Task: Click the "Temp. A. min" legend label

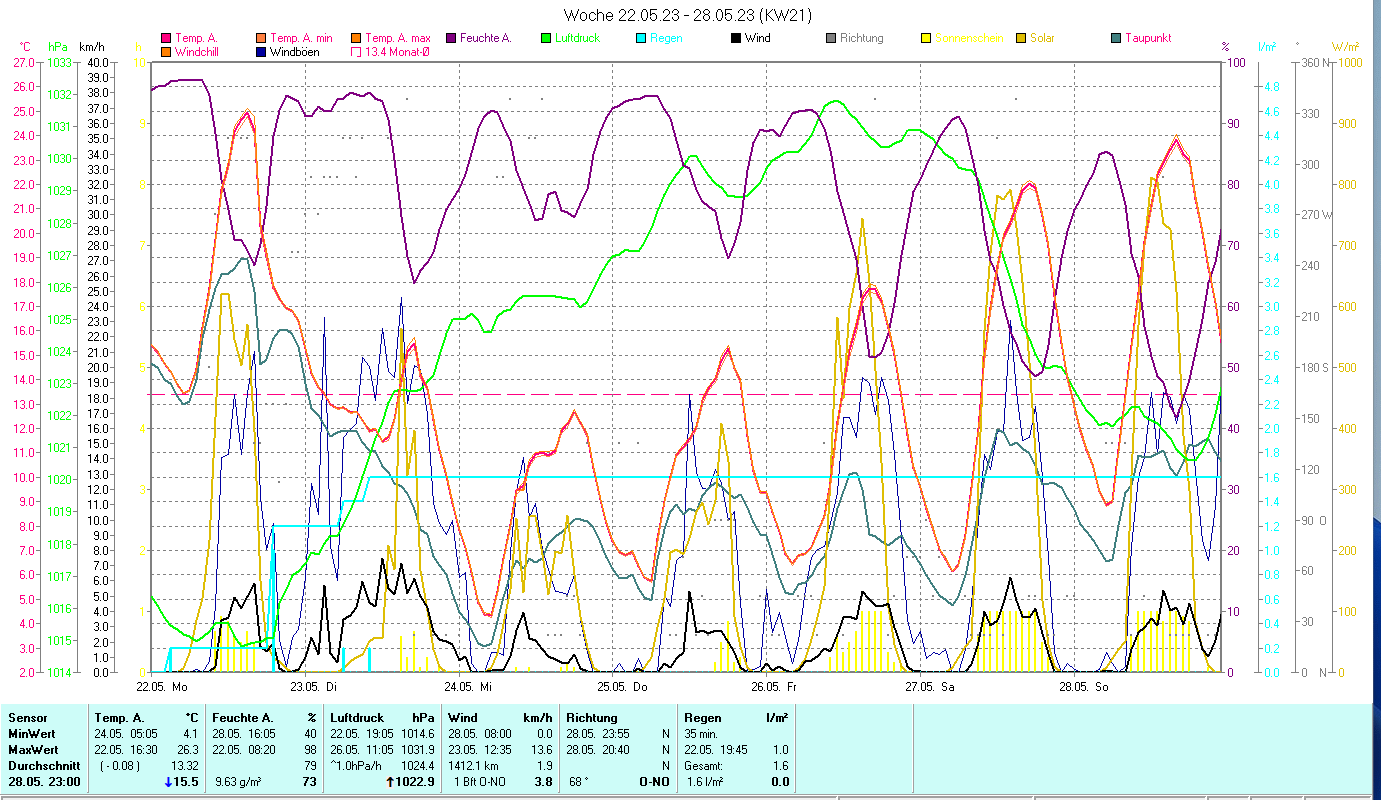Action: pos(302,38)
